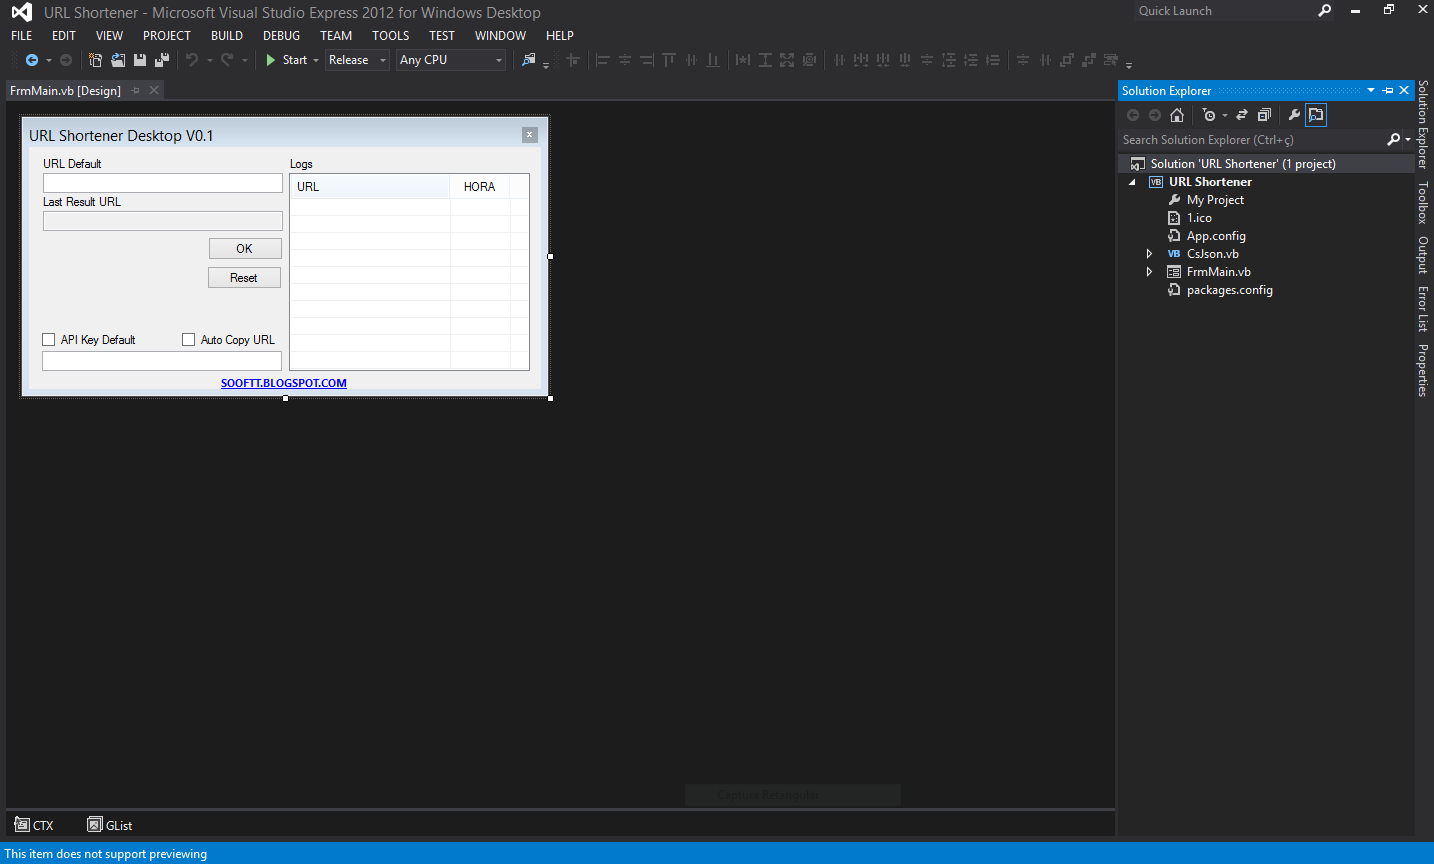Collapse the URL Shortener project node
This screenshot has width=1434, height=864.
tap(1133, 182)
